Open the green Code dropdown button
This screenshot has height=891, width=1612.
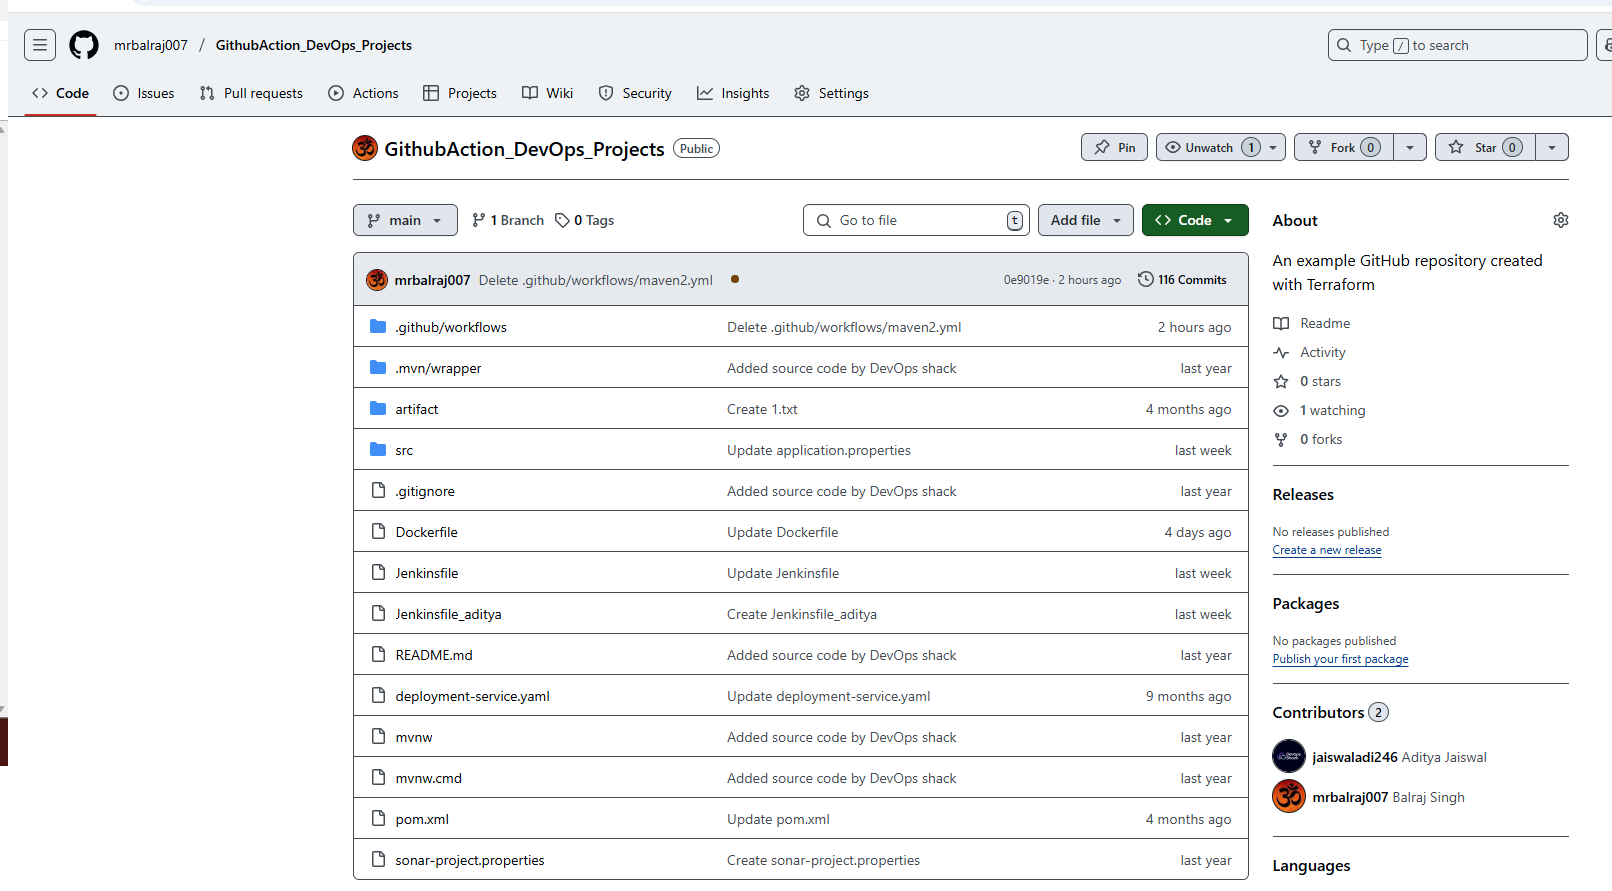coord(1195,220)
